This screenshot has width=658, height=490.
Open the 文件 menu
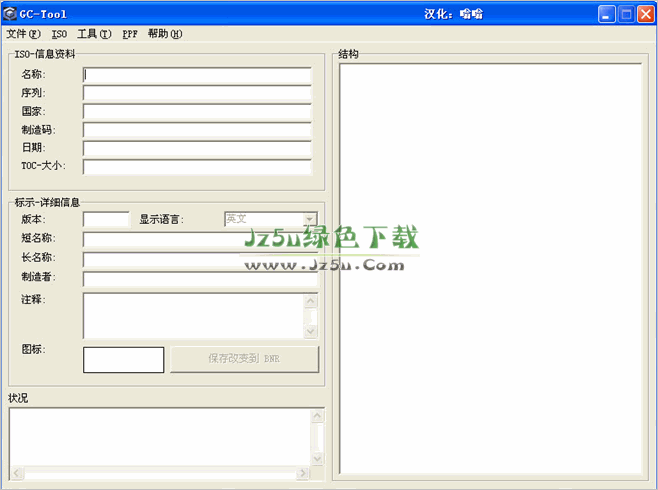(x=23, y=34)
